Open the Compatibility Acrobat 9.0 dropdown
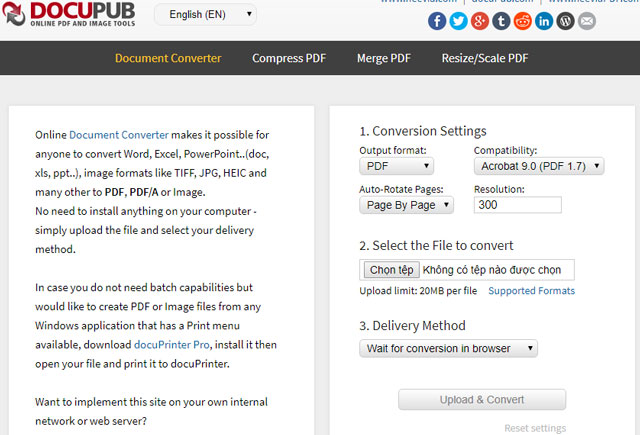 coord(539,166)
